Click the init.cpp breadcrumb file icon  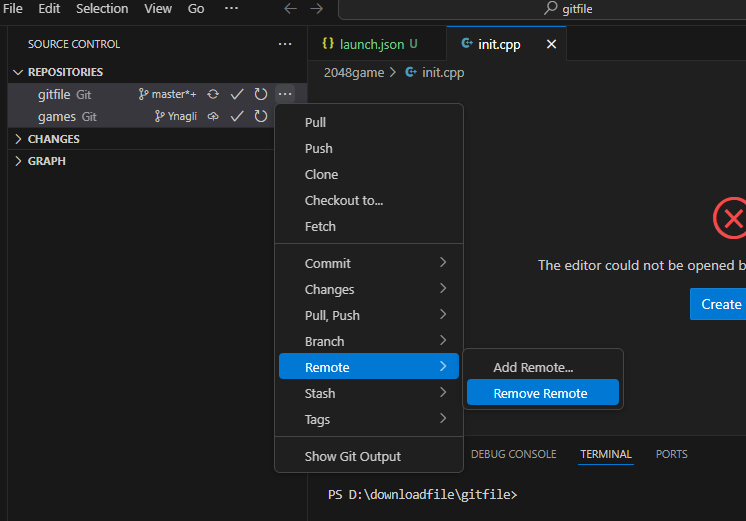coord(411,72)
